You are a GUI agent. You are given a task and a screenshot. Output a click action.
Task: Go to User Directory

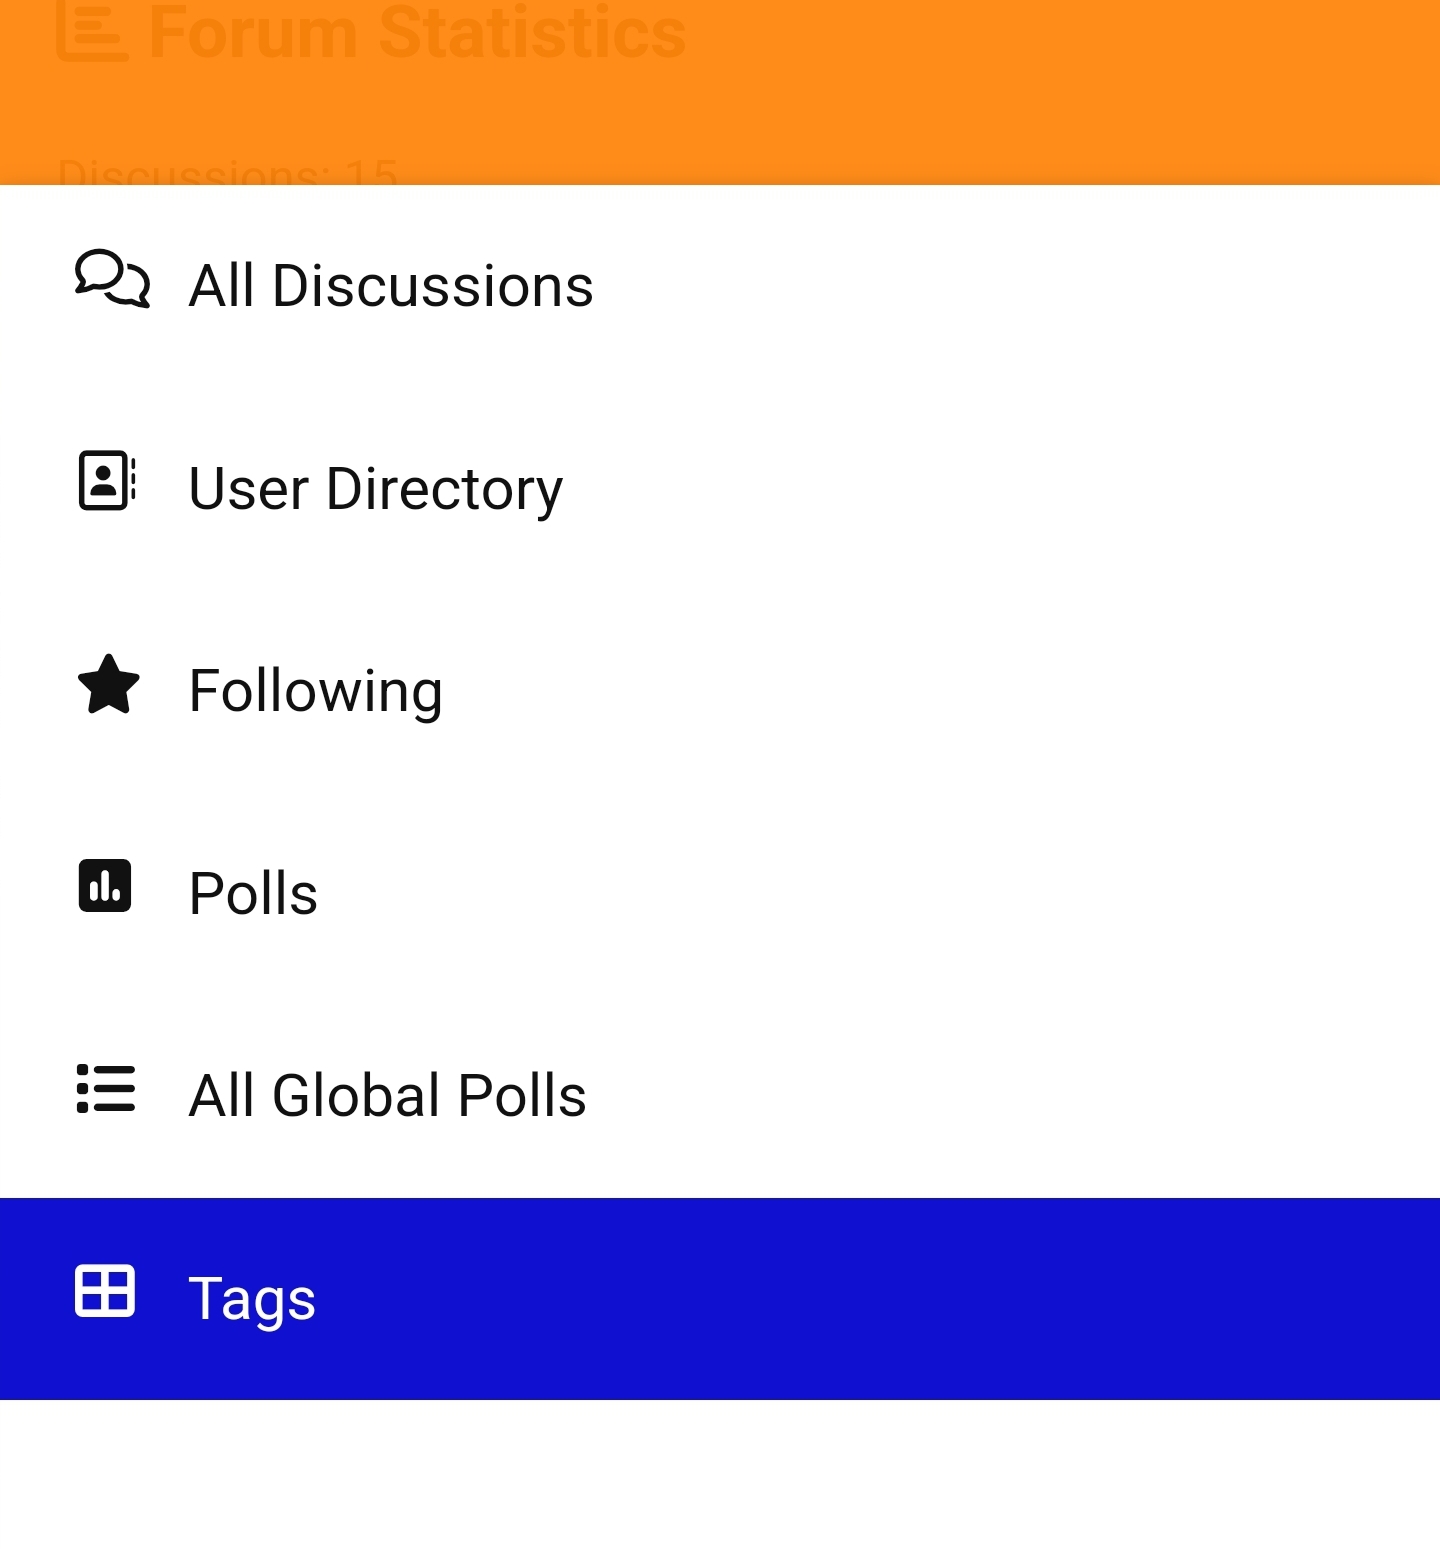click(375, 489)
